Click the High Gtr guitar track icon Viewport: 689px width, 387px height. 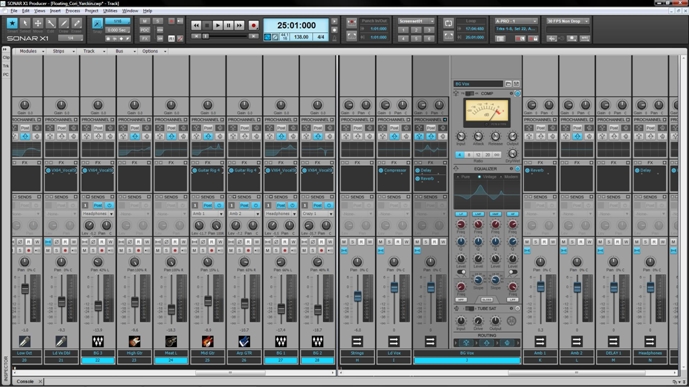click(134, 341)
